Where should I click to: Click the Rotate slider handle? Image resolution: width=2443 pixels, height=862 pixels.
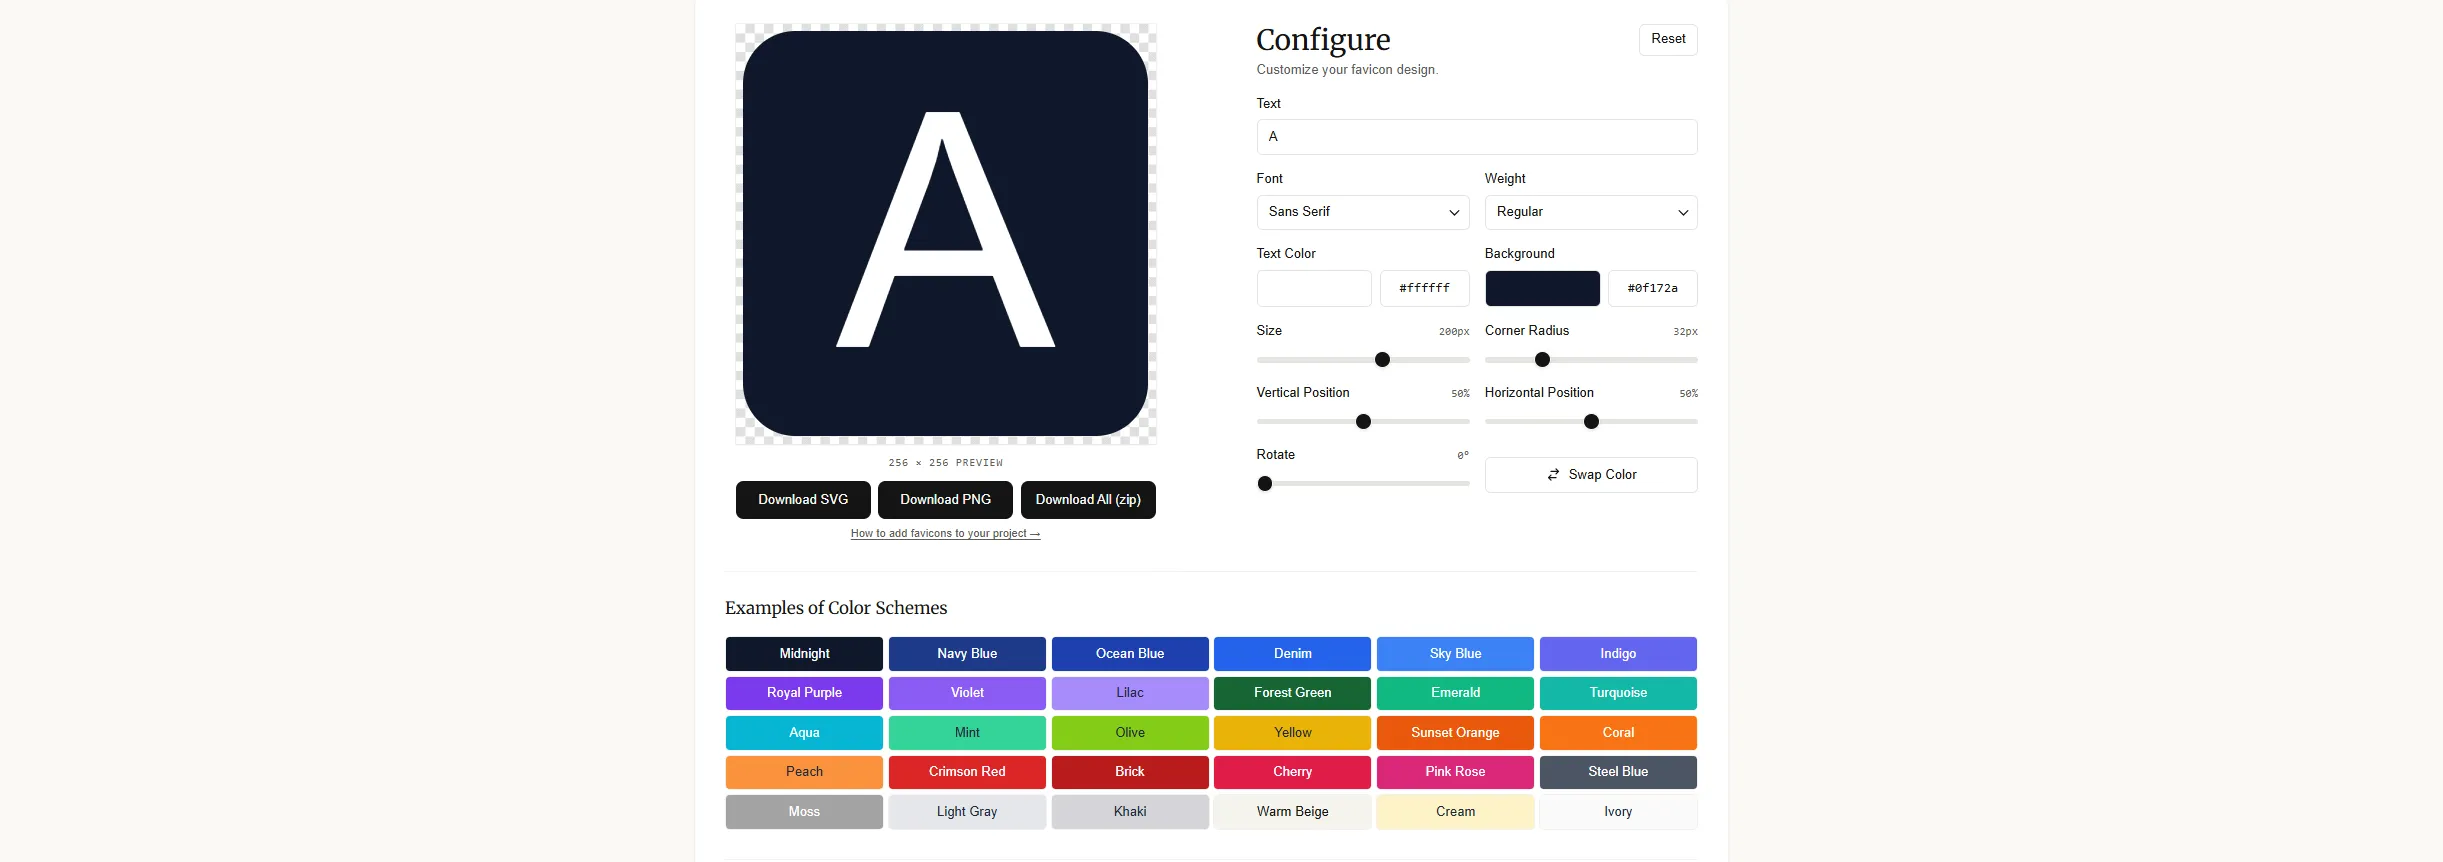tap(1265, 484)
